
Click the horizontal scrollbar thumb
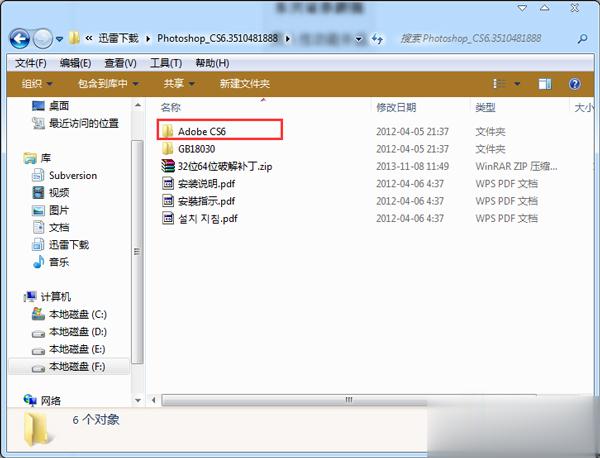tap(349, 400)
